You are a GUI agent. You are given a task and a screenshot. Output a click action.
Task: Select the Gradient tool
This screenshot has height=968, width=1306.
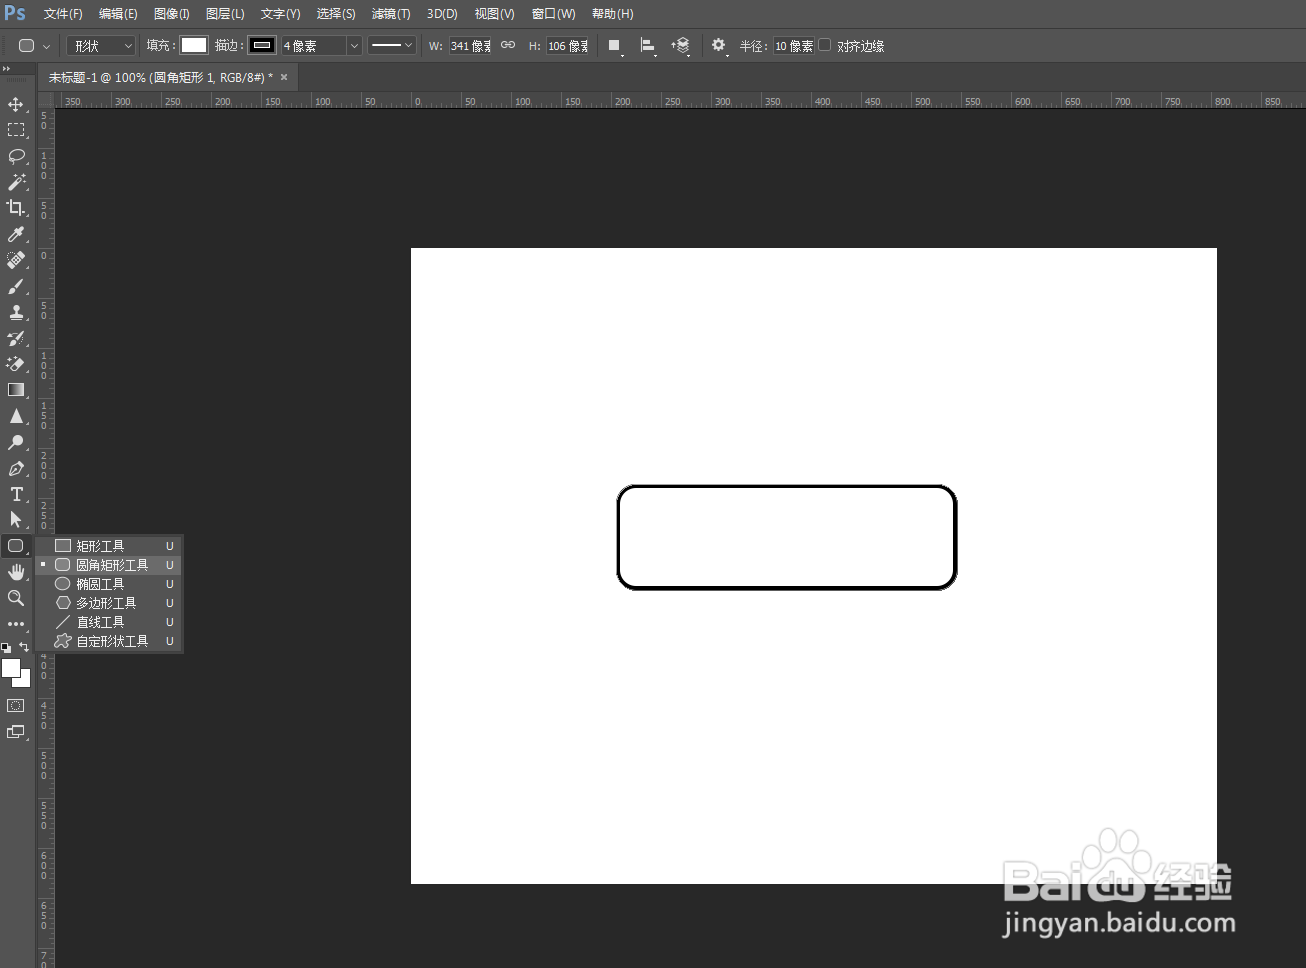click(16, 390)
